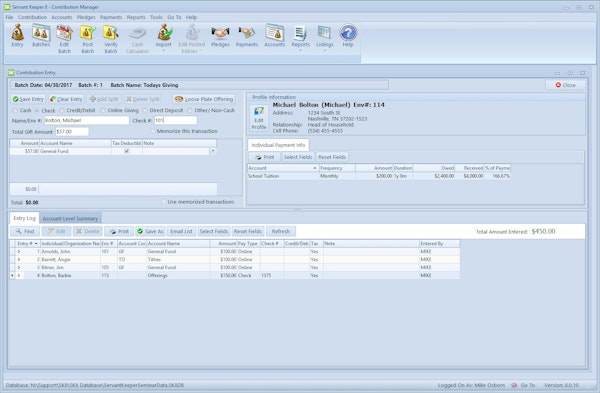Click Print in Individual Payment Info
This screenshot has width=600, height=393.
[264, 157]
